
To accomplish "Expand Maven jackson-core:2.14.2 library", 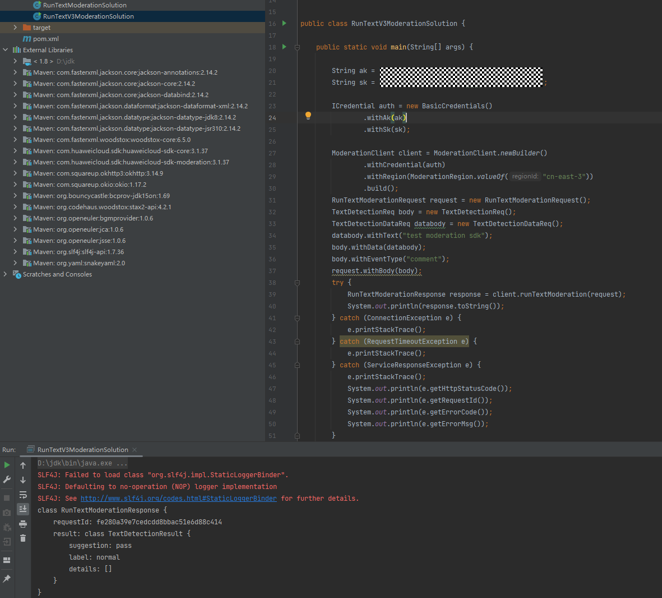I will (15, 84).
